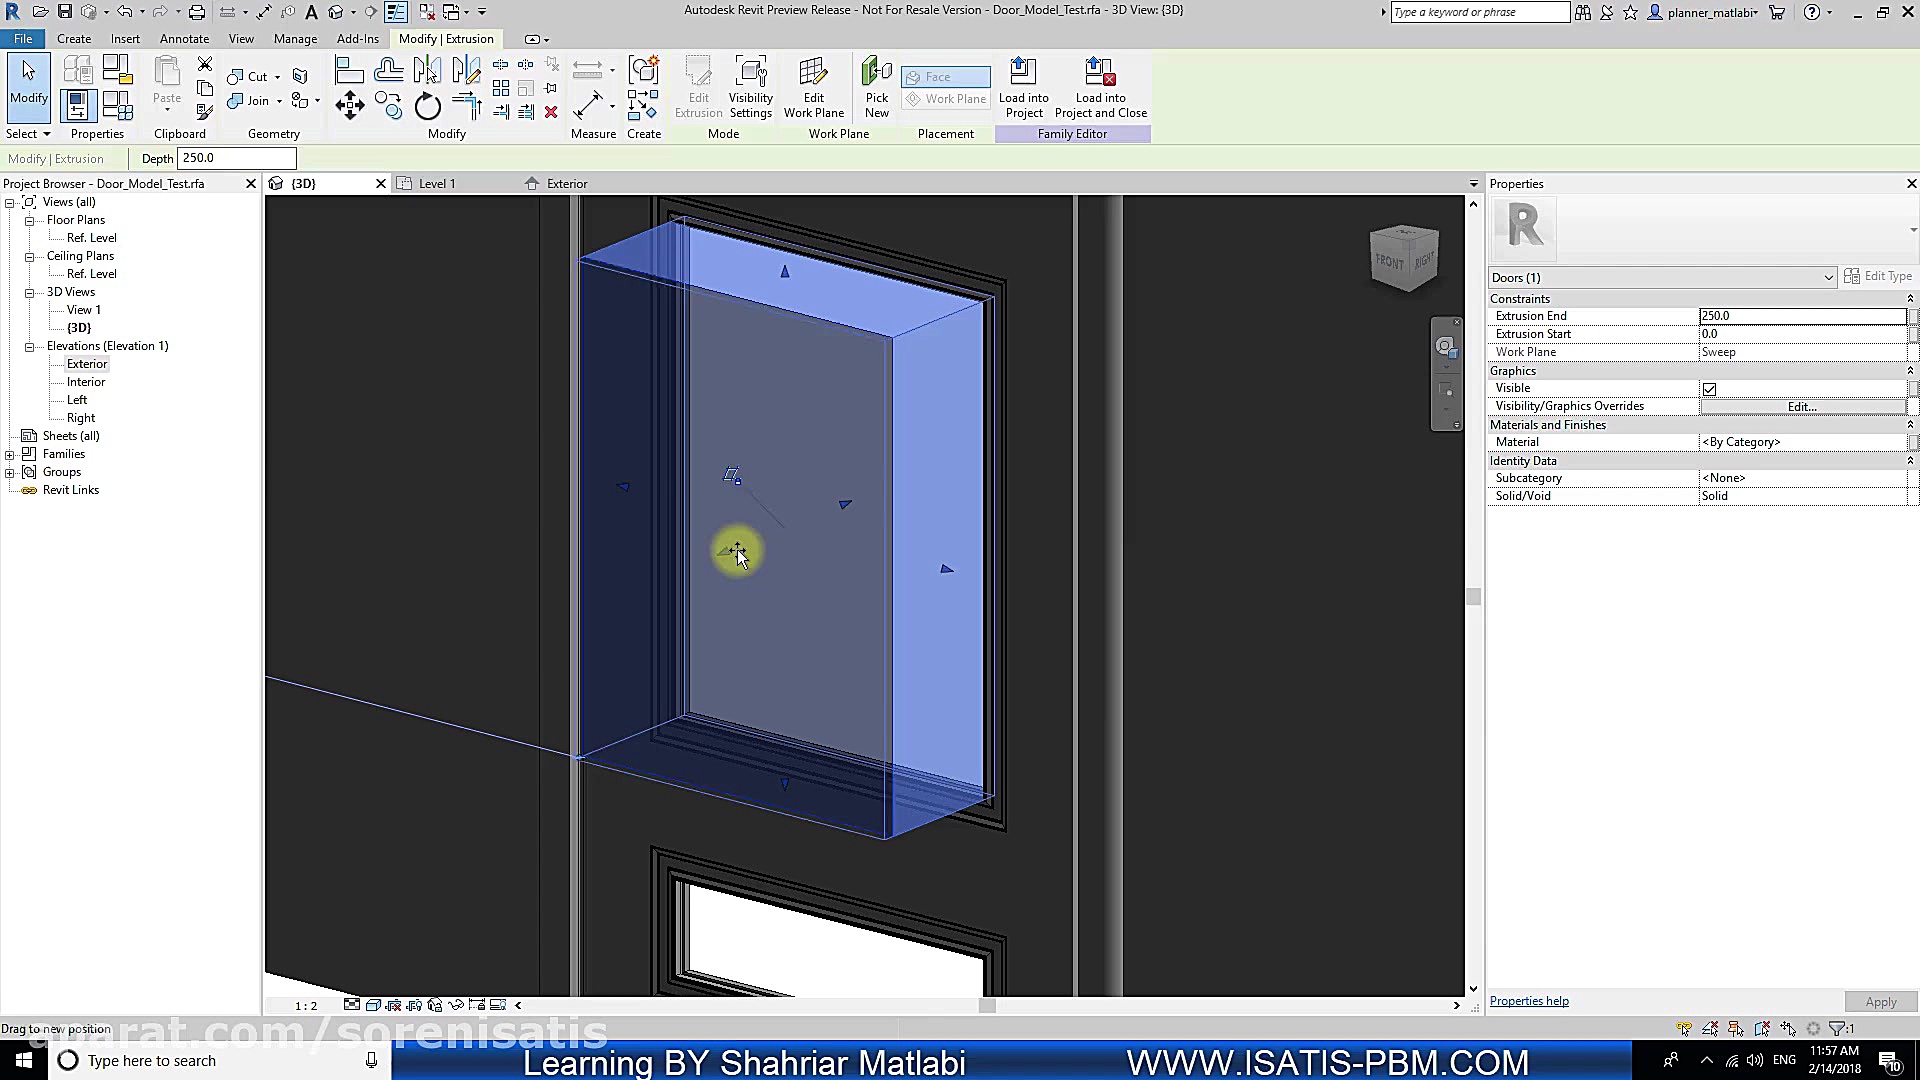Select the Move tool in Modify panel
This screenshot has width=1920, height=1080.
click(x=349, y=105)
